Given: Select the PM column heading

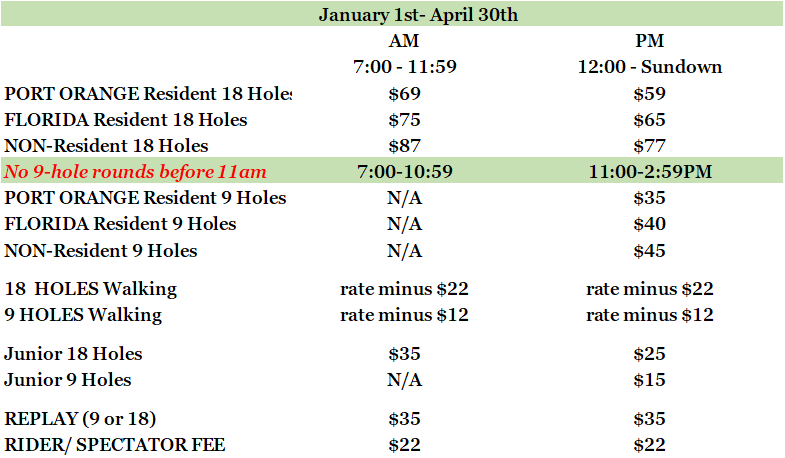Looking at the screenshot, I should pyautogui.click(x=649, y=42).
